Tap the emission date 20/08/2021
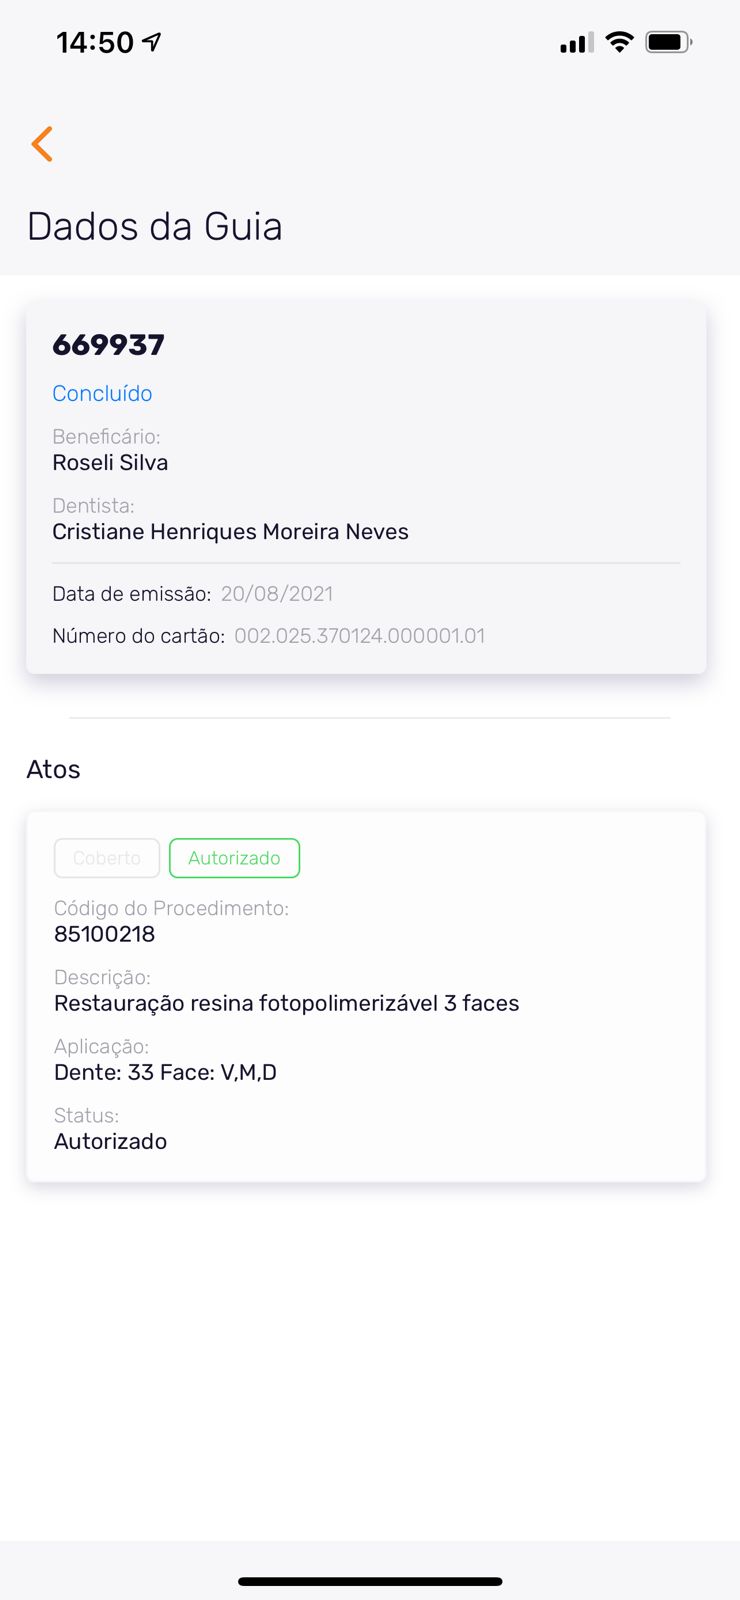 point(277,594)
